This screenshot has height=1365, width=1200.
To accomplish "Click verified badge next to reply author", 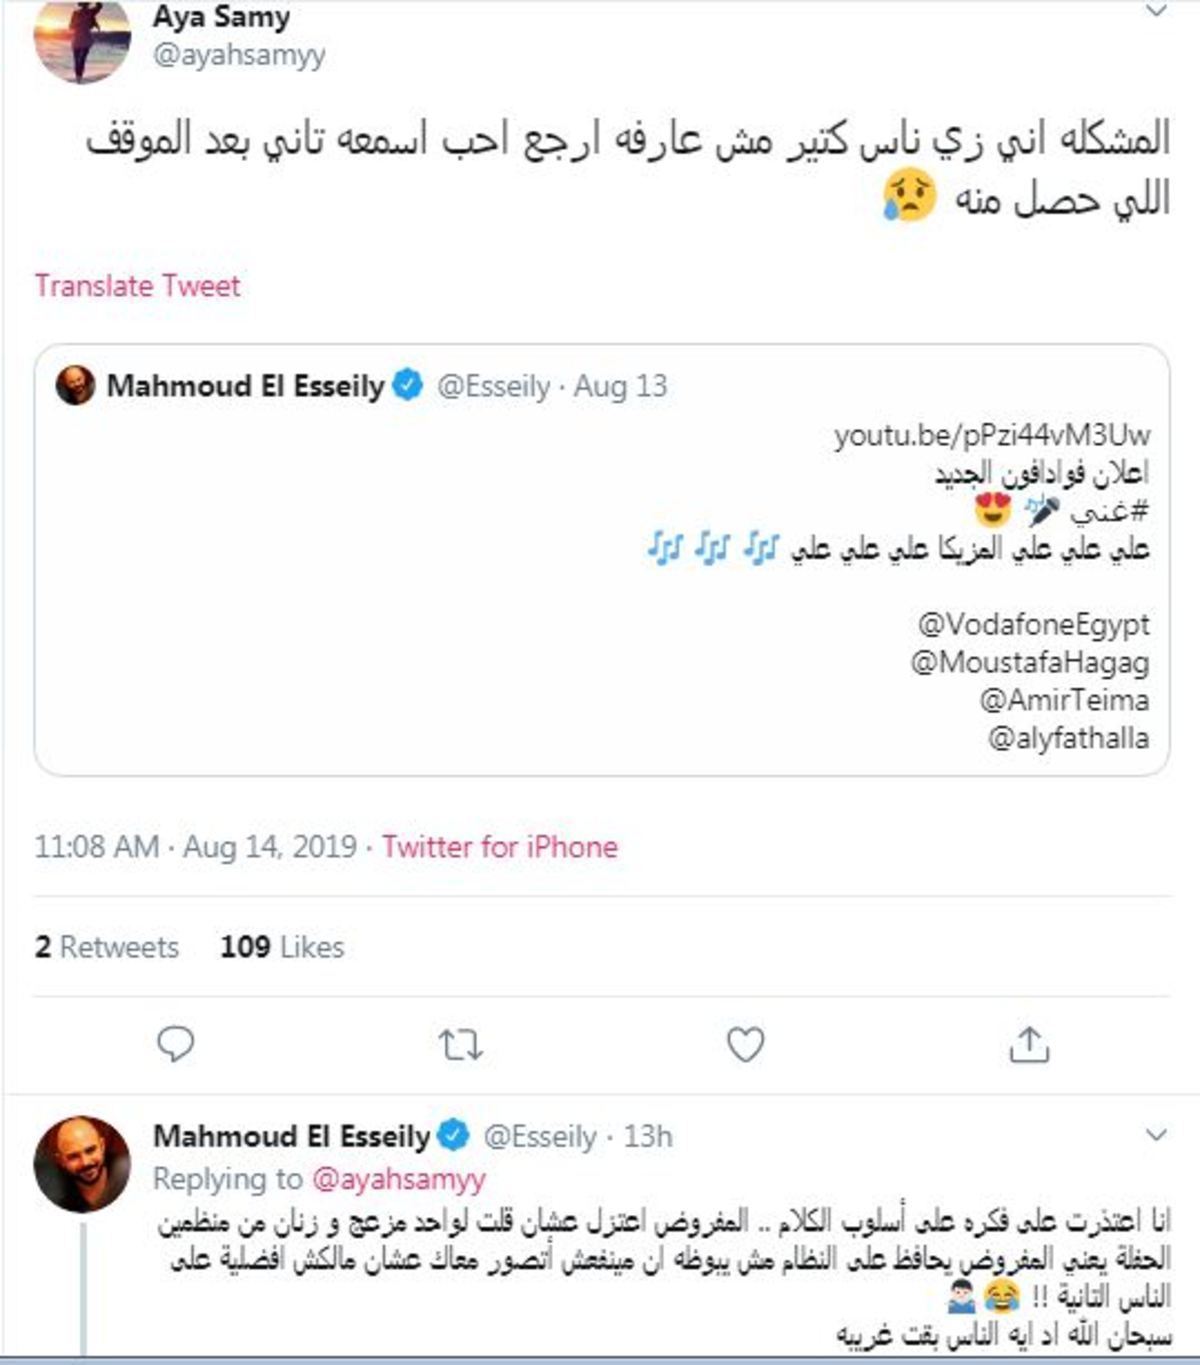I will [x=454, y=1135].
